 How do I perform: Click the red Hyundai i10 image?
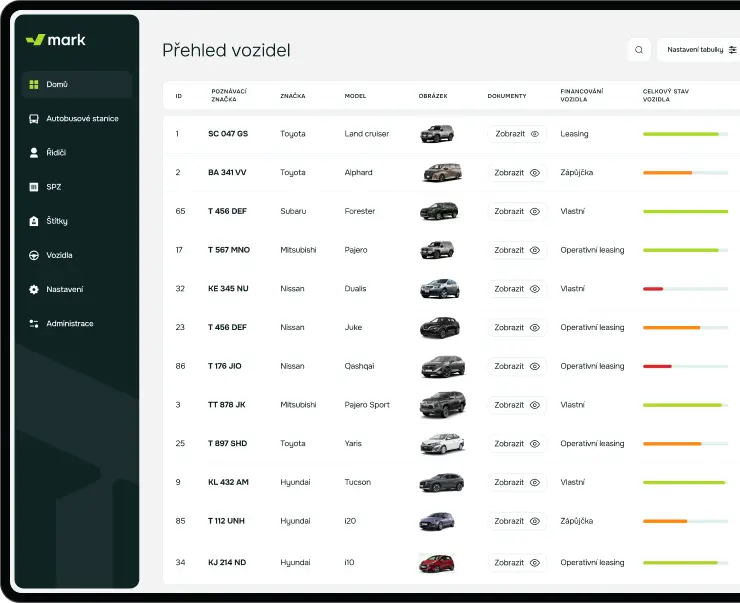click(x=437, y=563)
